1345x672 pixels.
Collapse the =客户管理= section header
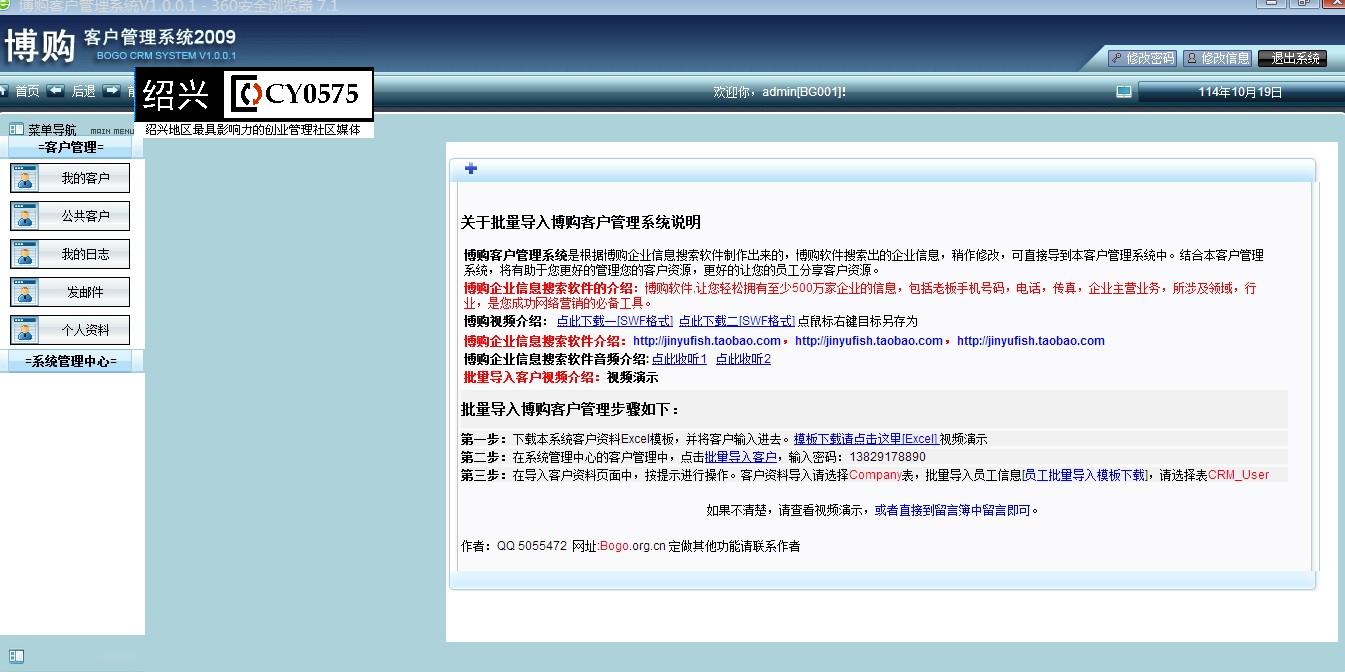pos(71,147)
